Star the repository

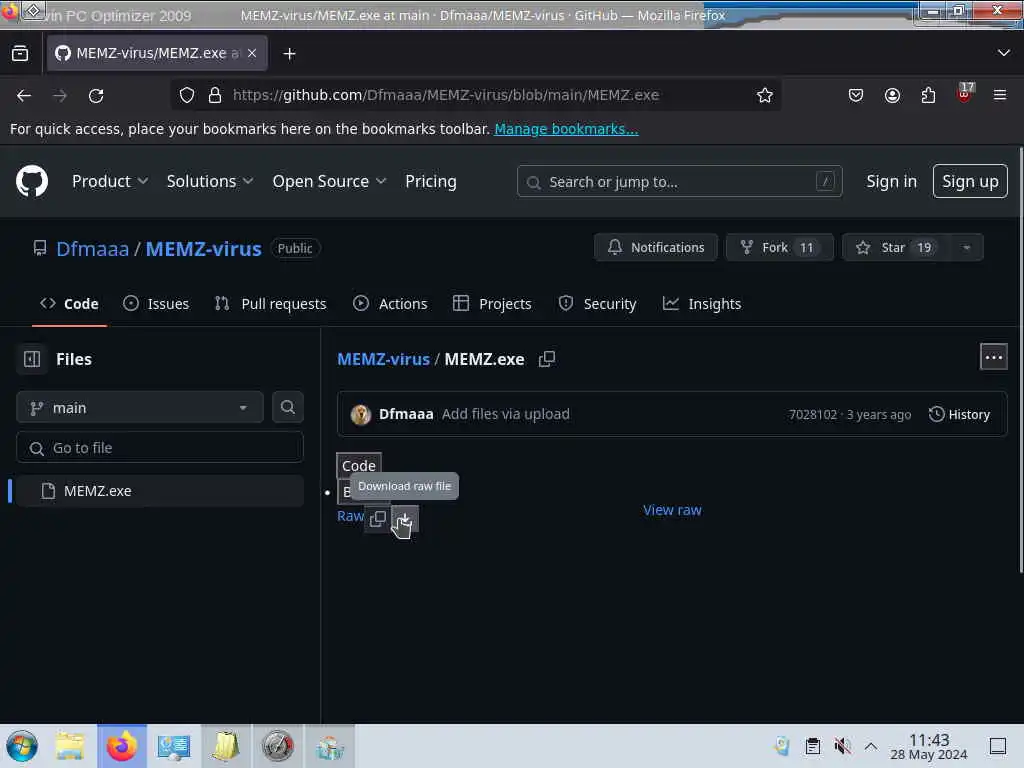(x=895, y=248)
